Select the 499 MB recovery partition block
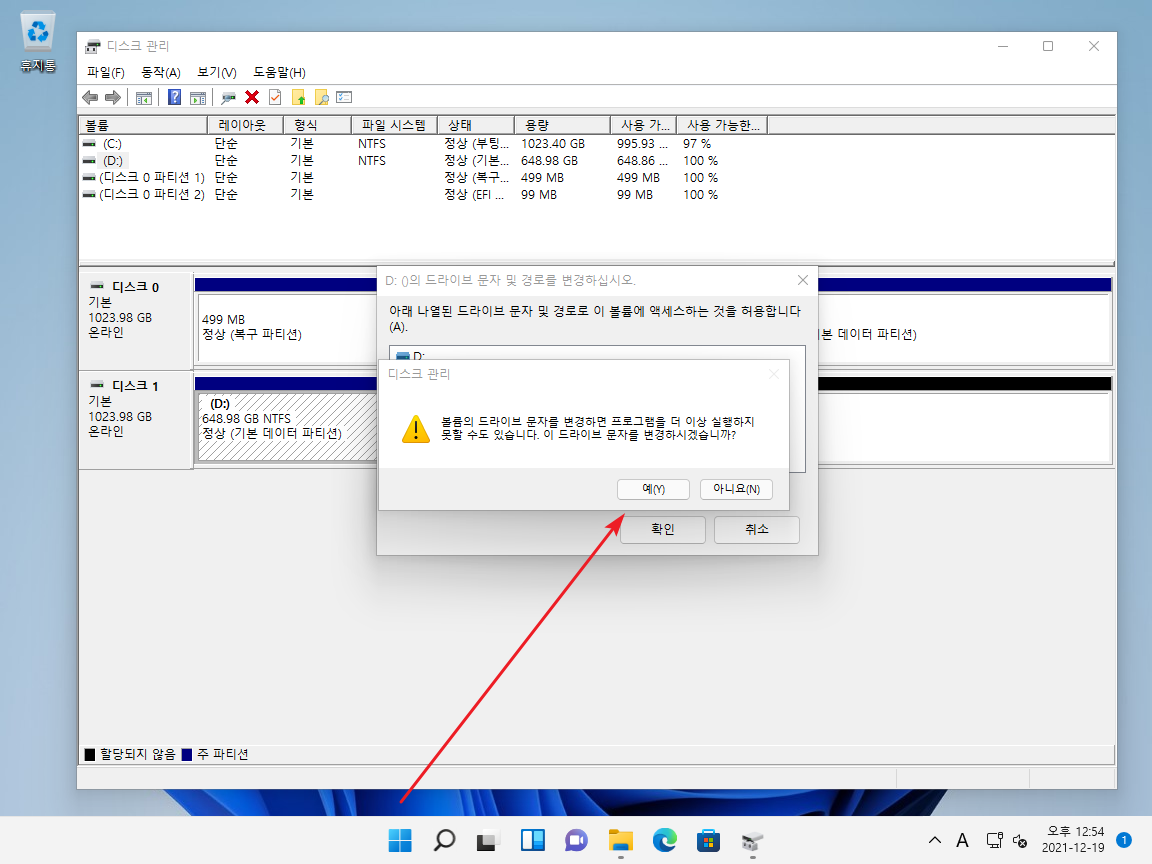The width and height of the screenshot is (1152, 864). [287, 327]
